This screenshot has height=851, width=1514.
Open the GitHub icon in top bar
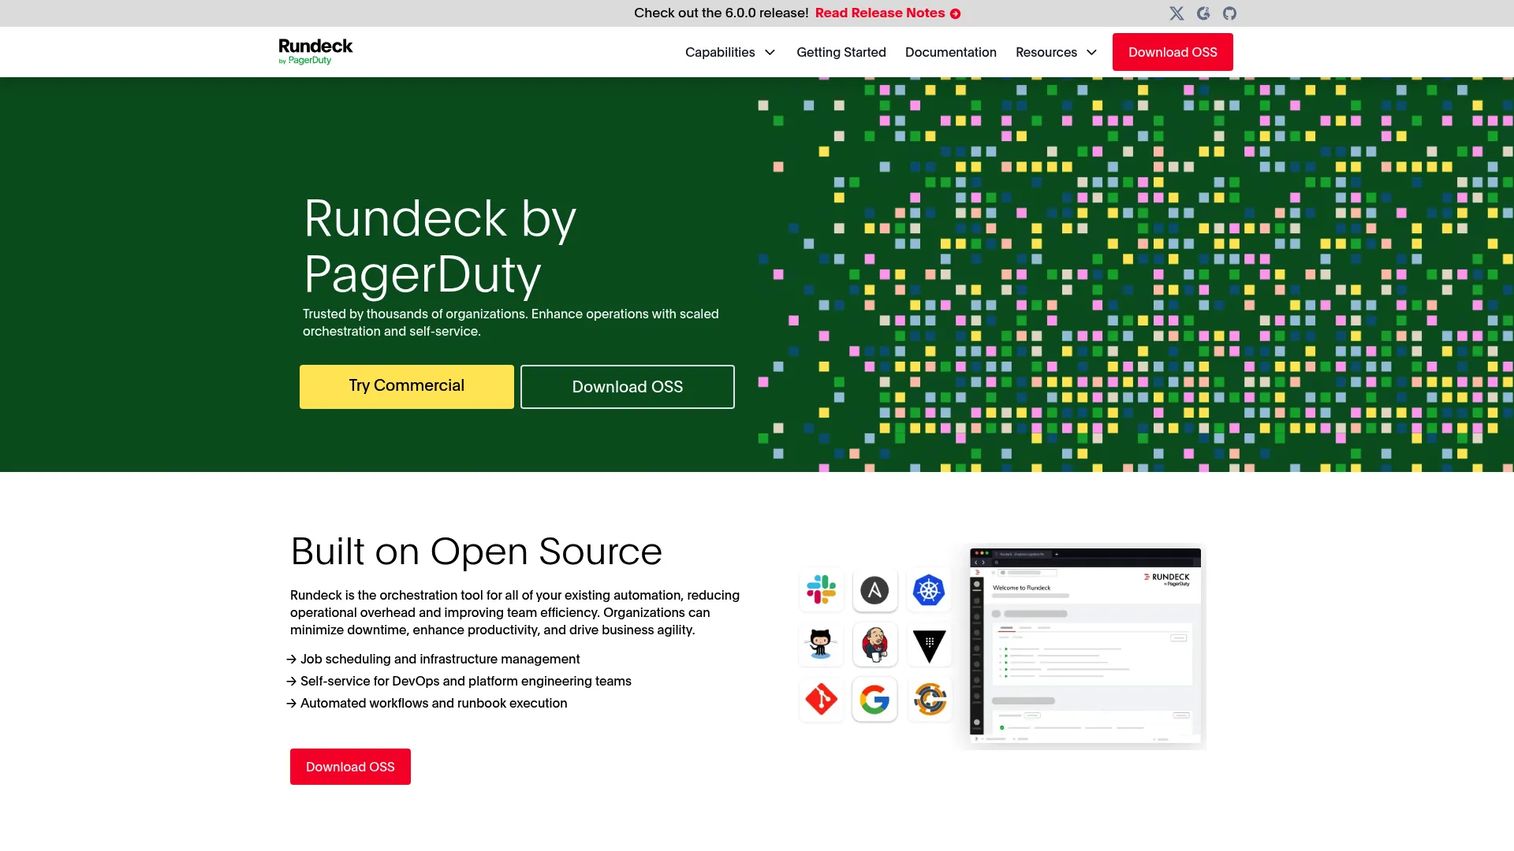point(1229,13)
